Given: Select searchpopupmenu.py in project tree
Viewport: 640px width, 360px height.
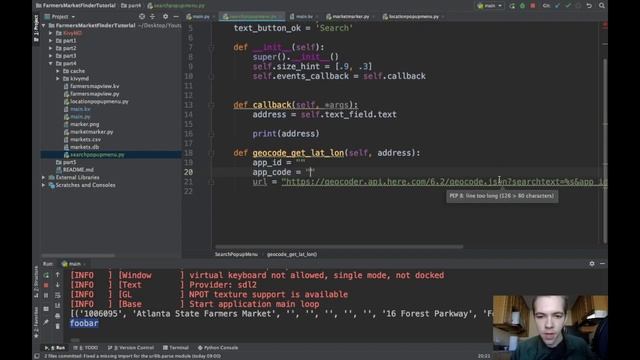Looking at the screenshot, I should (97, 155).
